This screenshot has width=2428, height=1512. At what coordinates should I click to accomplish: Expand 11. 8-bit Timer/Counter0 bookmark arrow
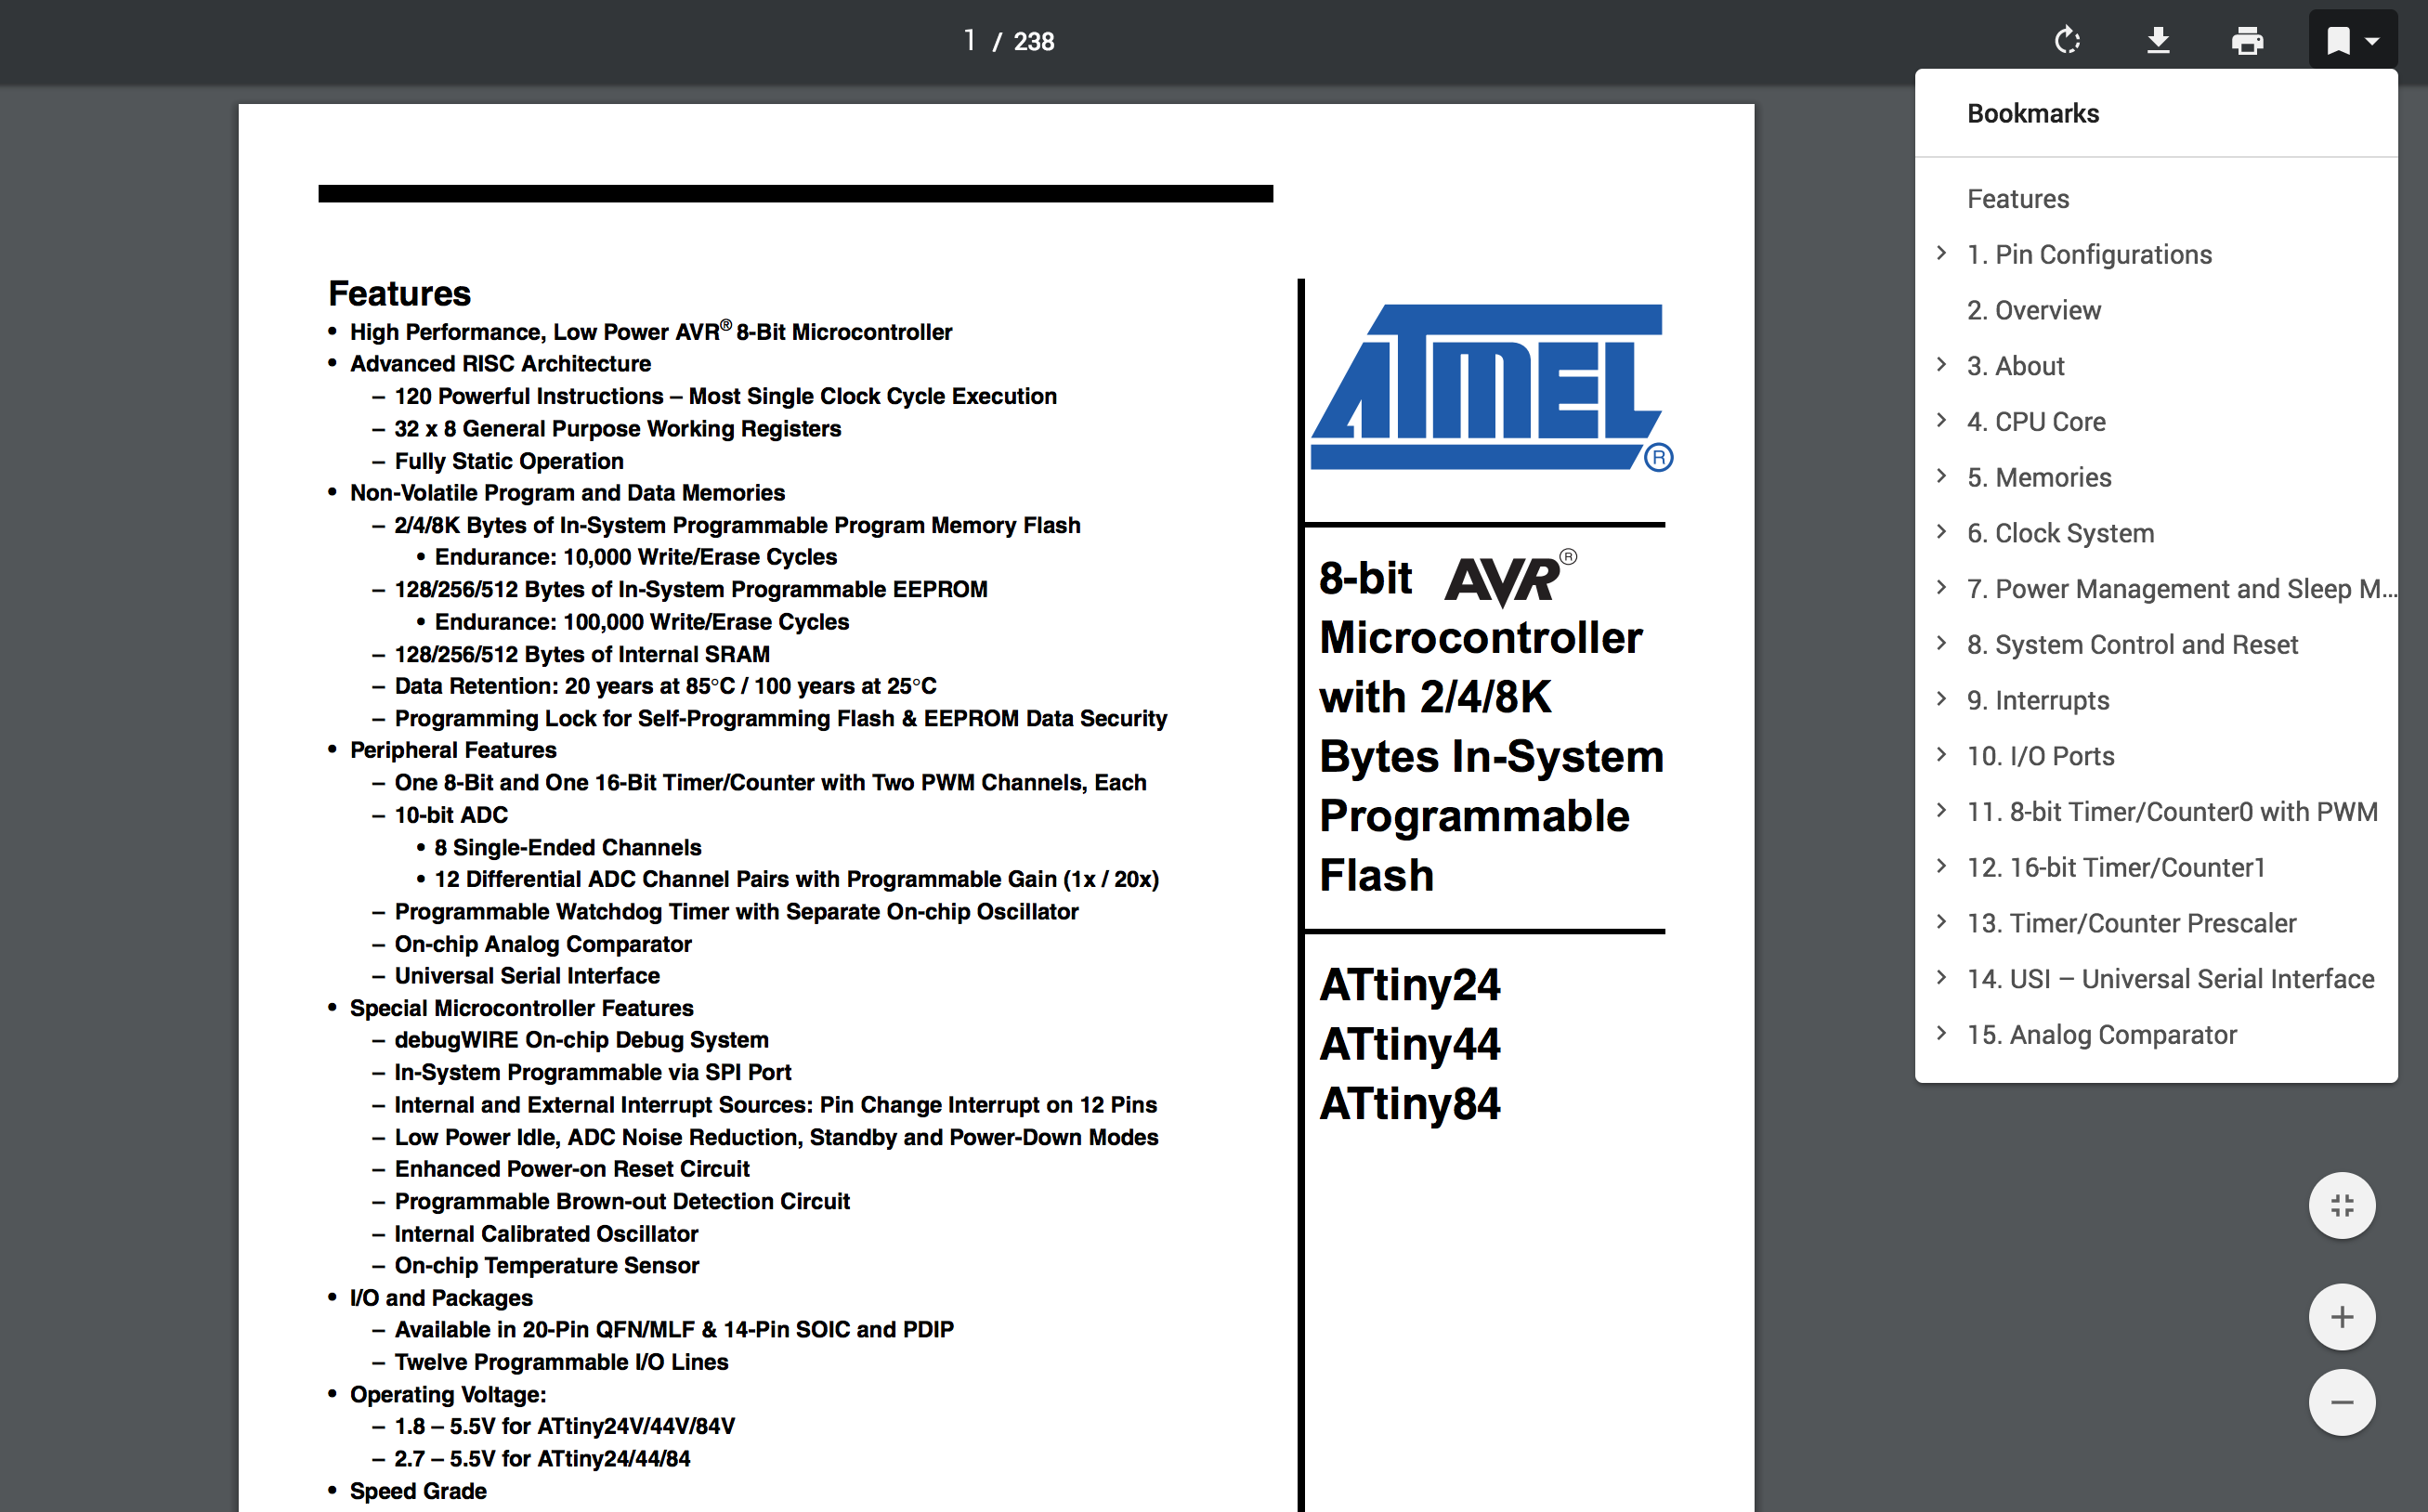1942,810
